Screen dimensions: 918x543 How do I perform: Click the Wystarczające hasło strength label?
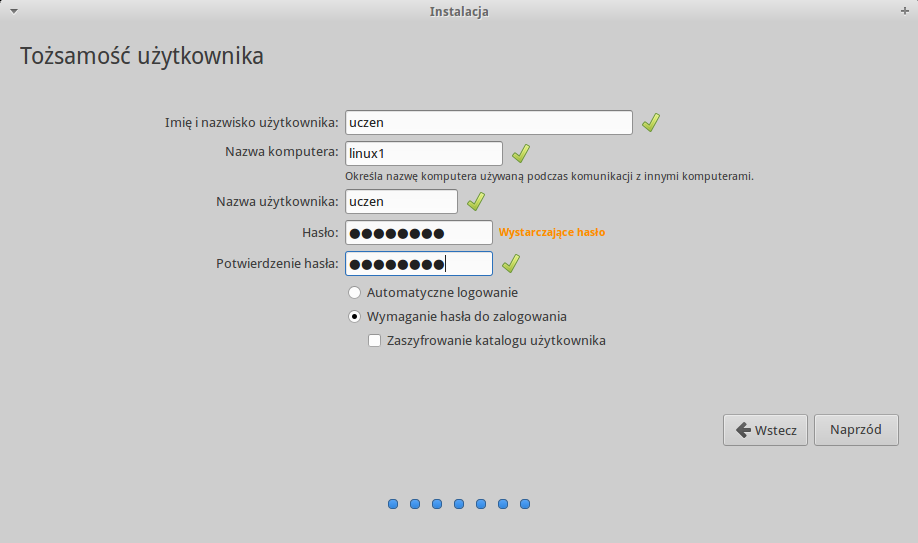tap(552, 233)
